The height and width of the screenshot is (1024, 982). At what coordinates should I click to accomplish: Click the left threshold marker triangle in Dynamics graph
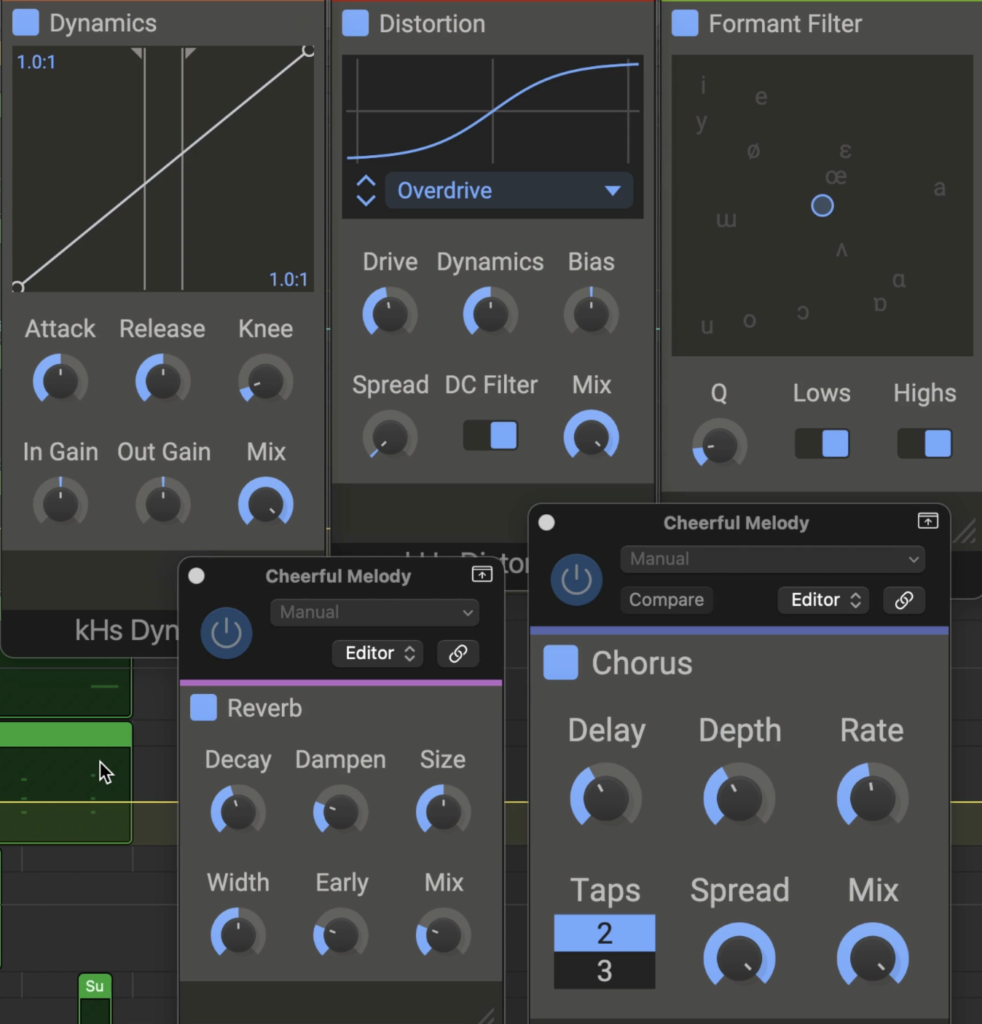point(138,53)
